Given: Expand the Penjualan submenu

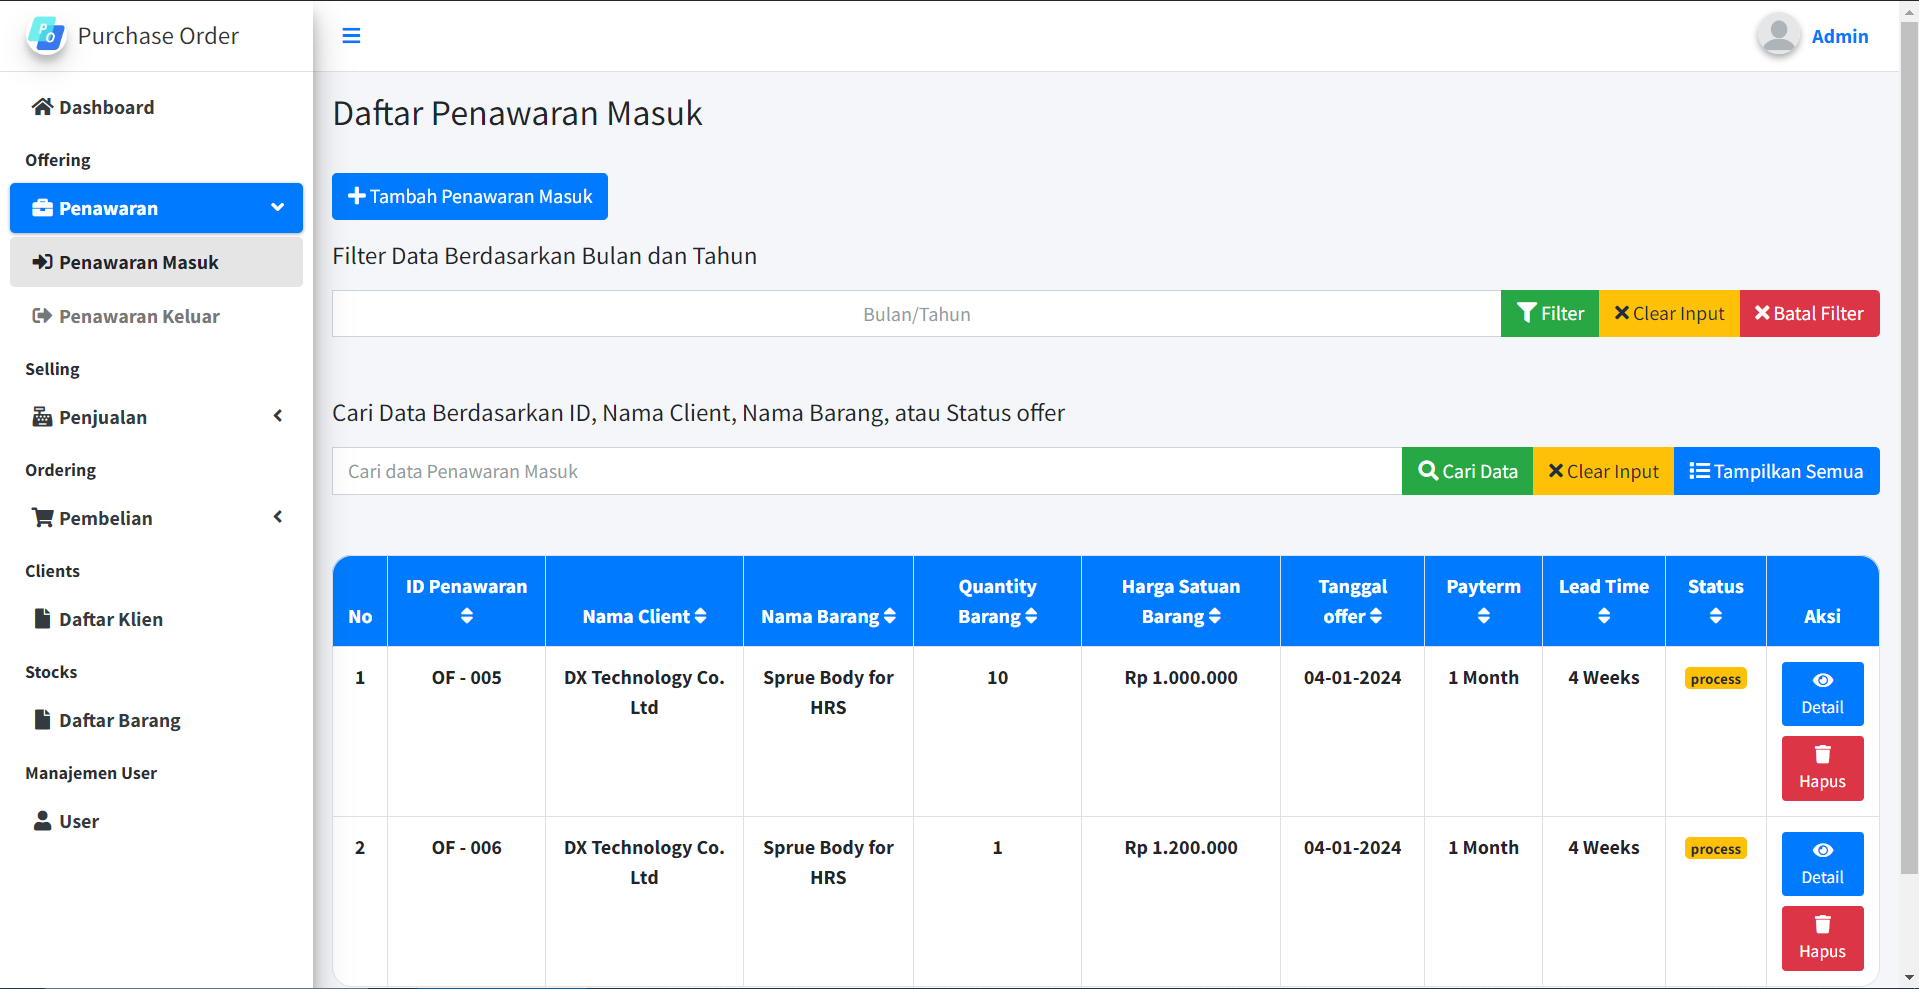Looking at the screenshot, I should [277, 416].
